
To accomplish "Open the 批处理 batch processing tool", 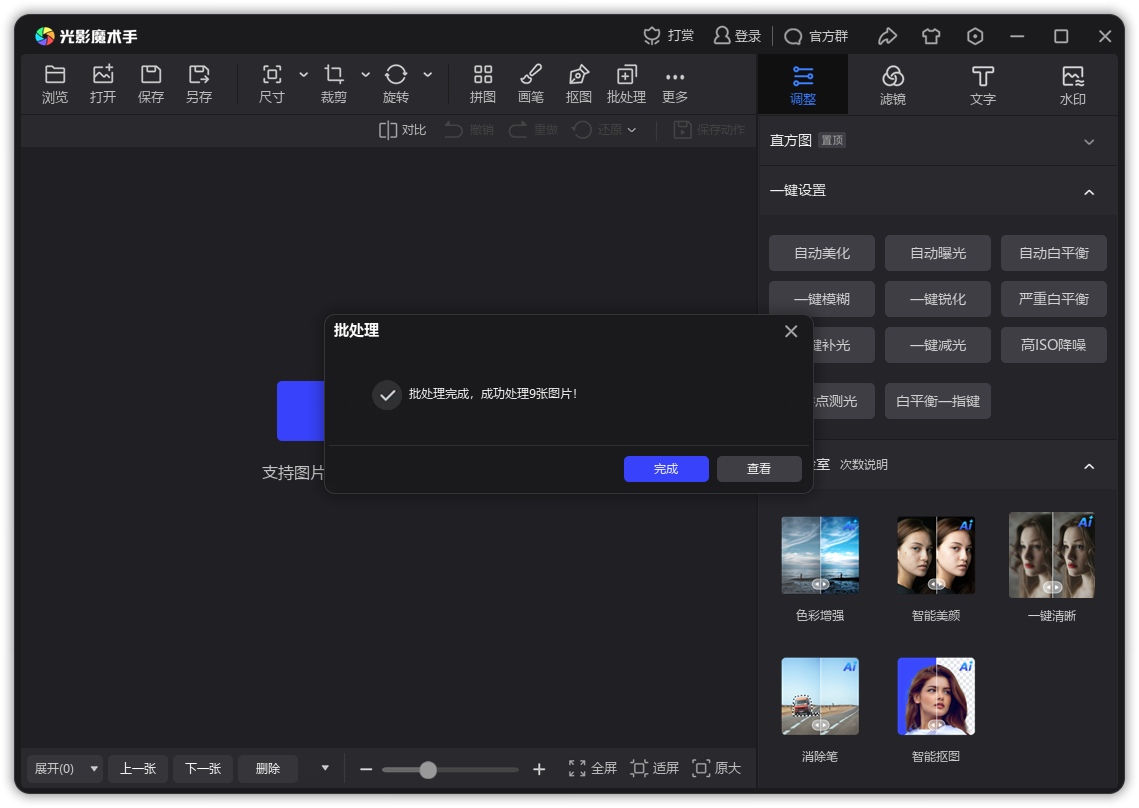I will [626, 76].
